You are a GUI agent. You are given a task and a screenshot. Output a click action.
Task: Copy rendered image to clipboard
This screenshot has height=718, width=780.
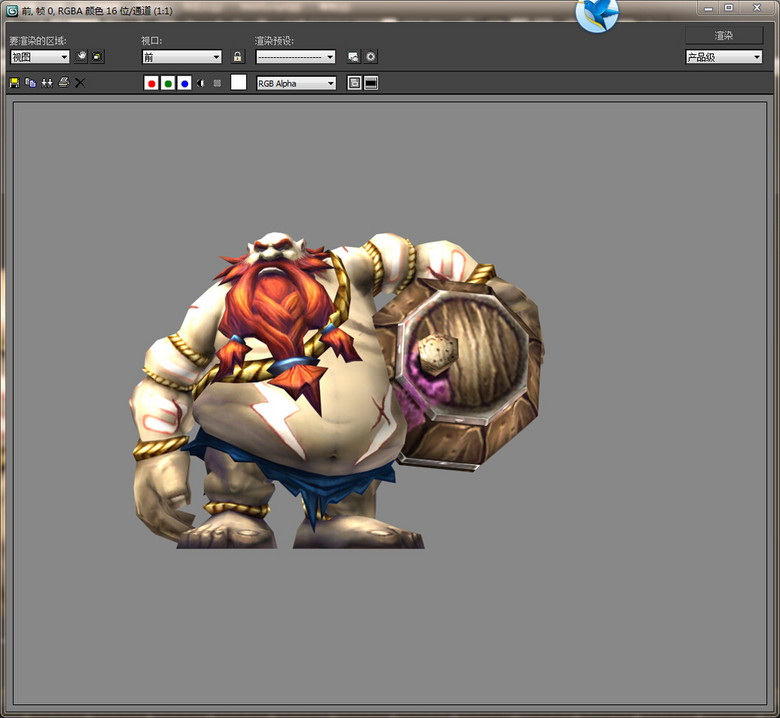[x=30, y=83]
